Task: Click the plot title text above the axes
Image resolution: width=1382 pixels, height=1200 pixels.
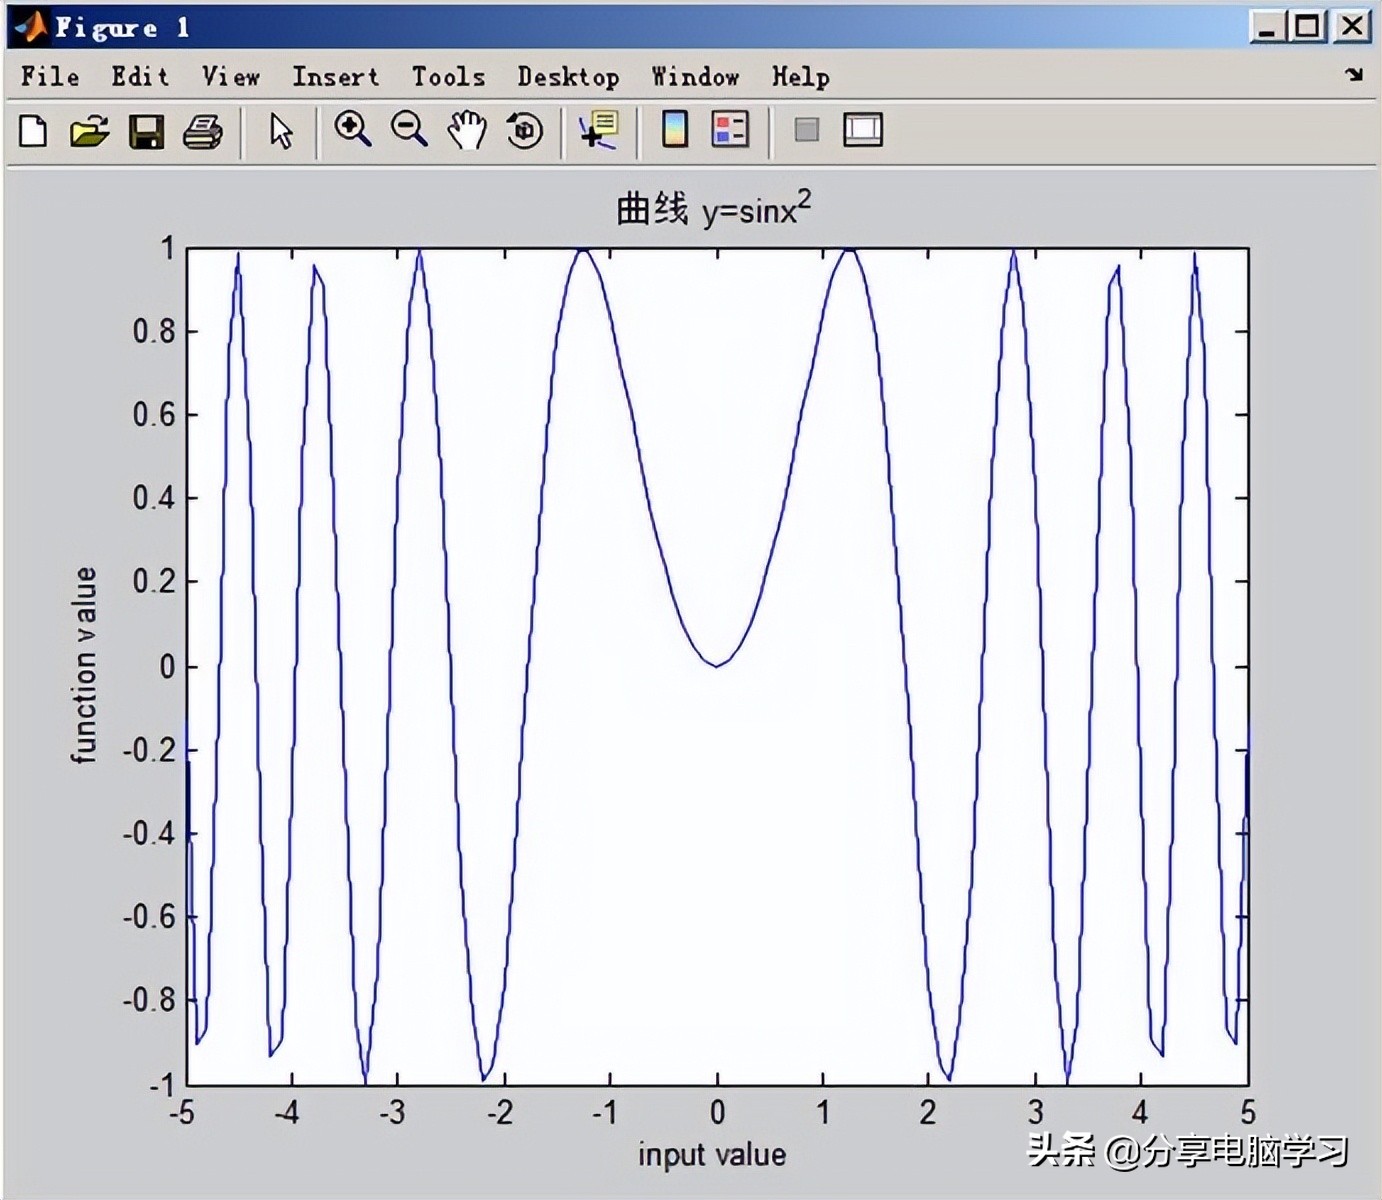Action: click(x=713, y=210)
